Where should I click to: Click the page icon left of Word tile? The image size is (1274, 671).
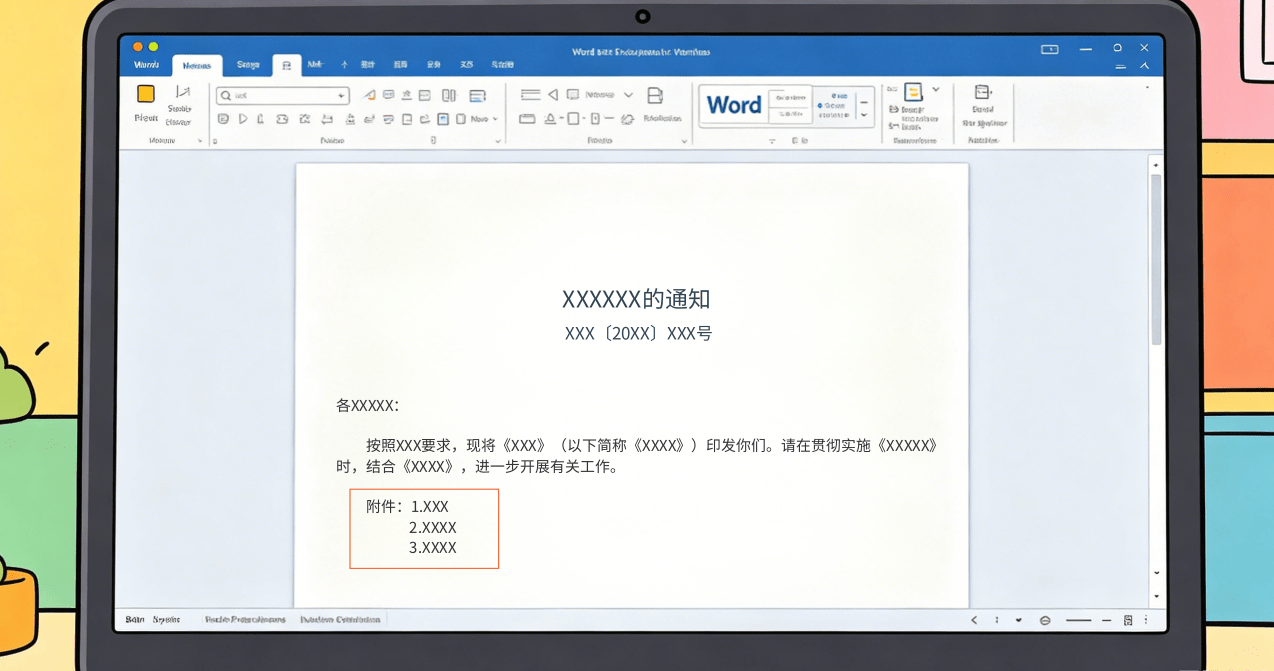pos(655,96)
